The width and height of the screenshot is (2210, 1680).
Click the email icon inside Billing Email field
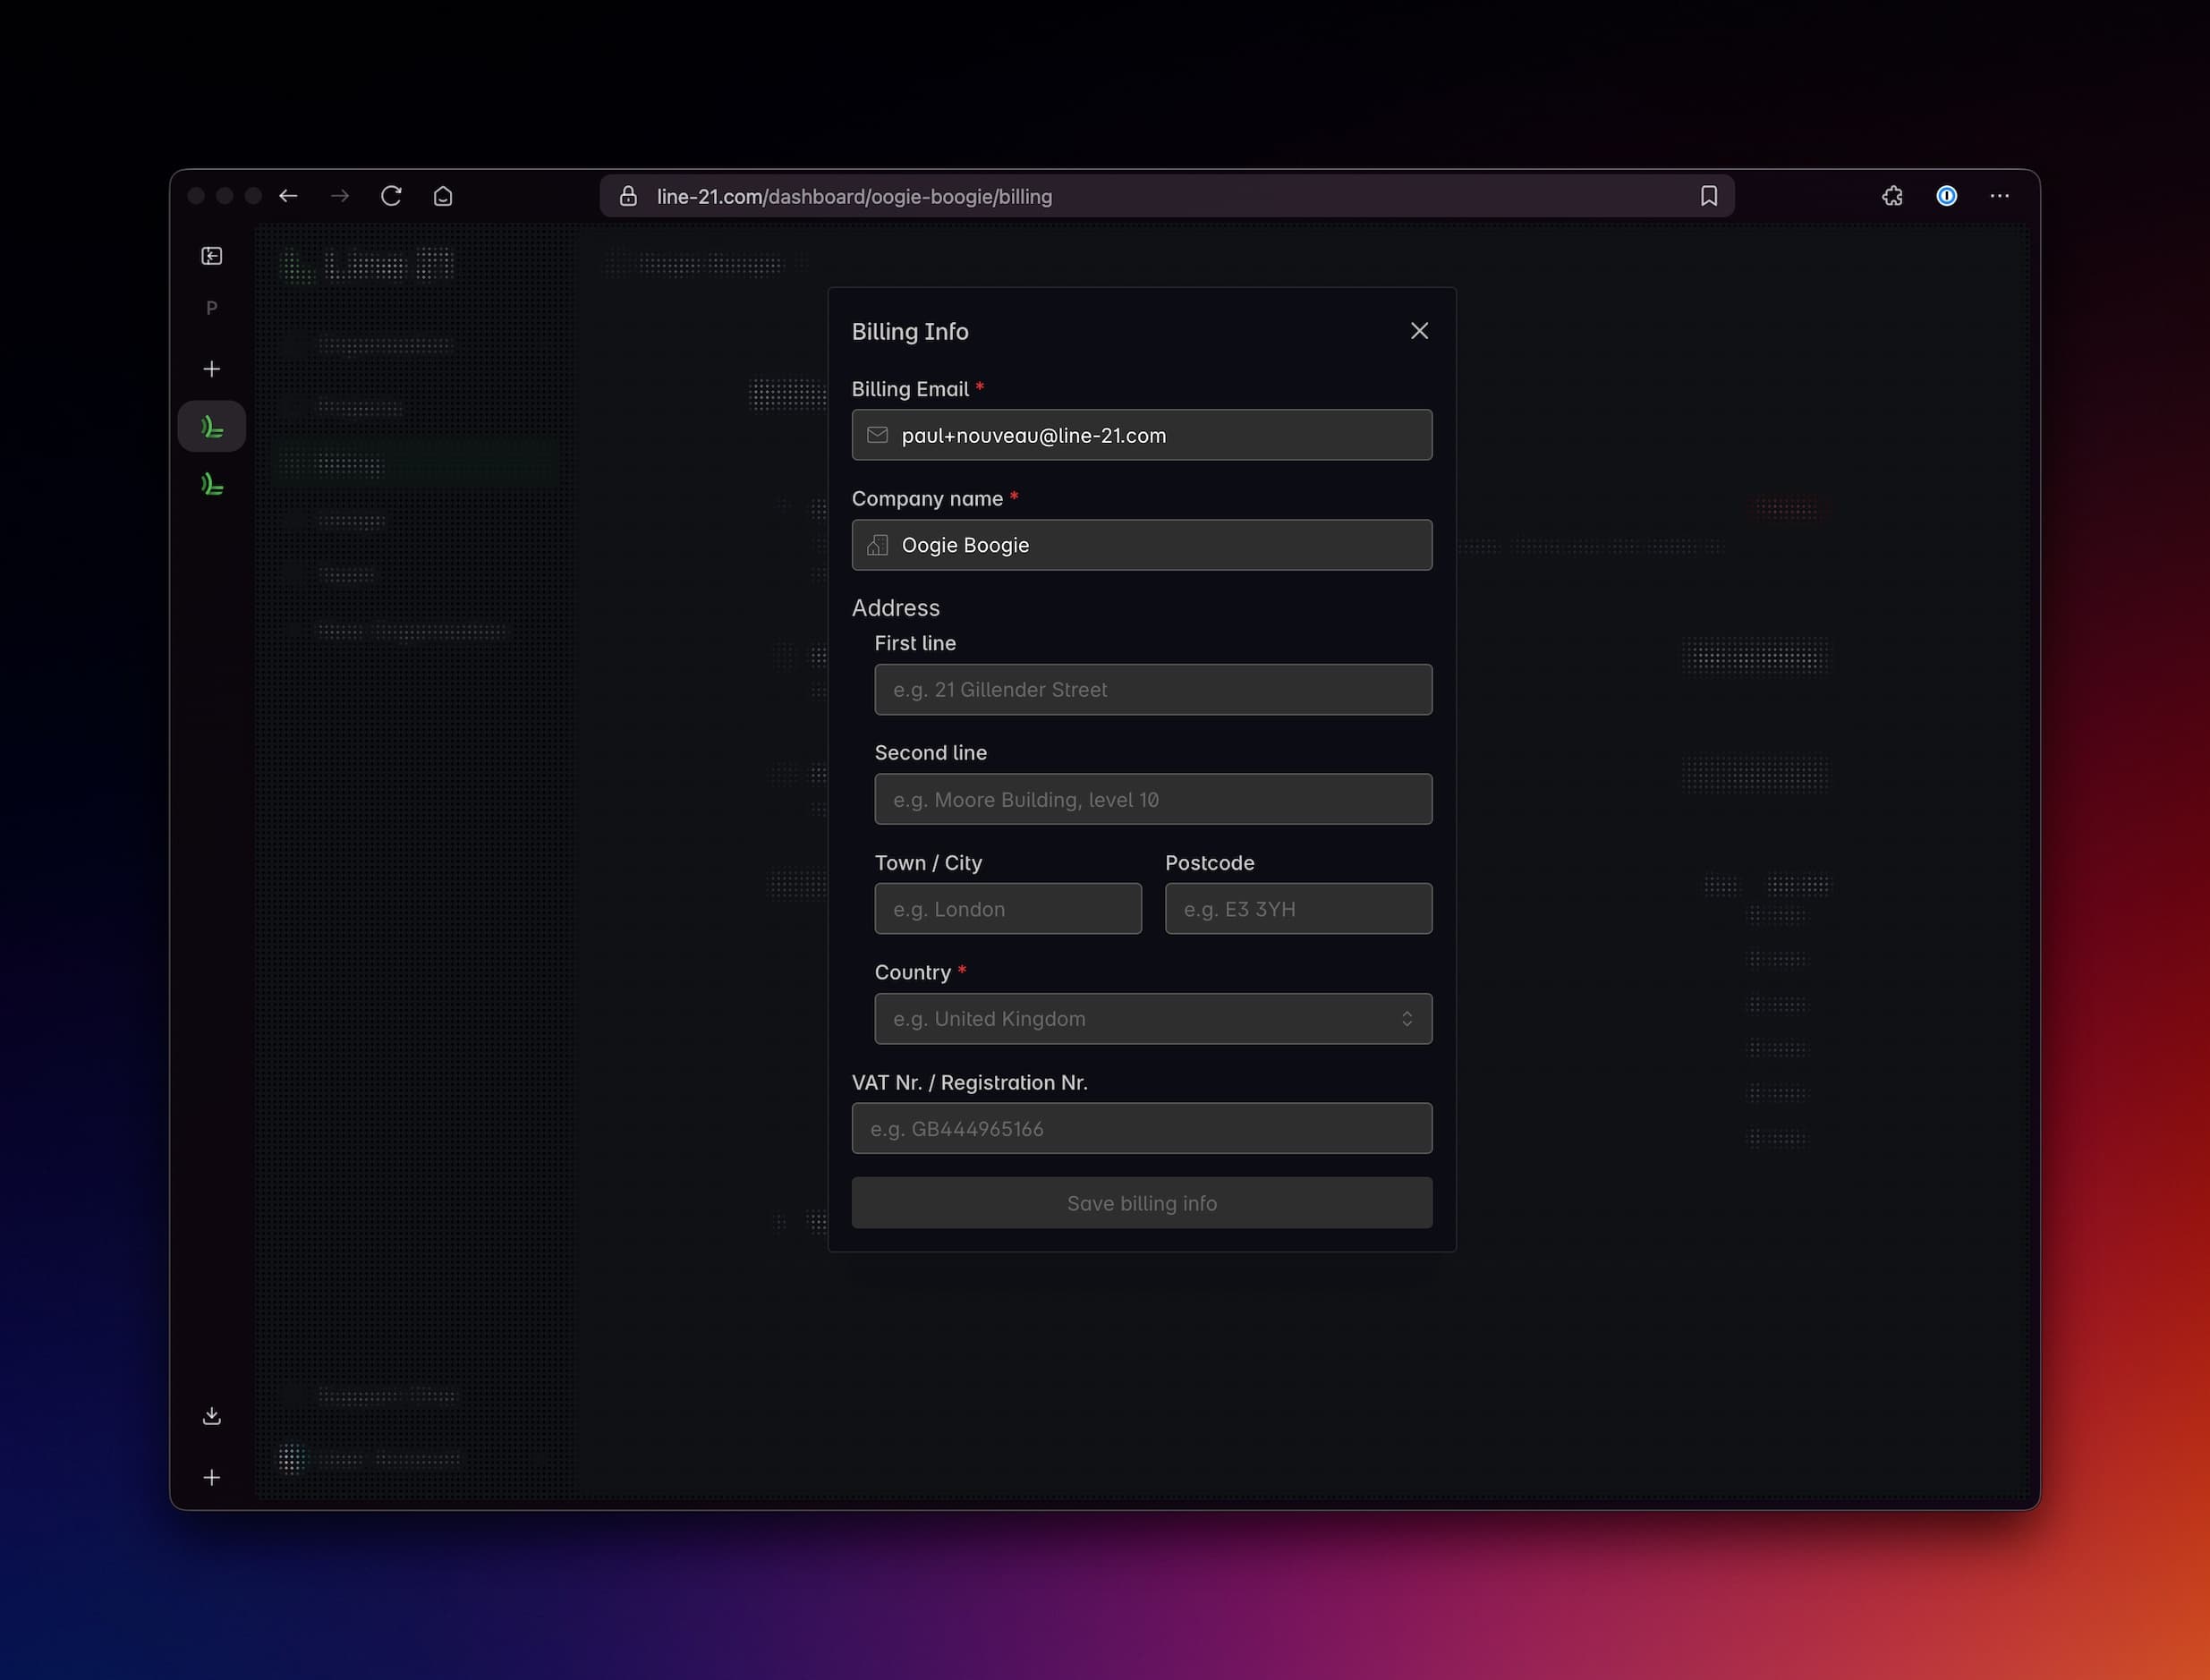877,434
